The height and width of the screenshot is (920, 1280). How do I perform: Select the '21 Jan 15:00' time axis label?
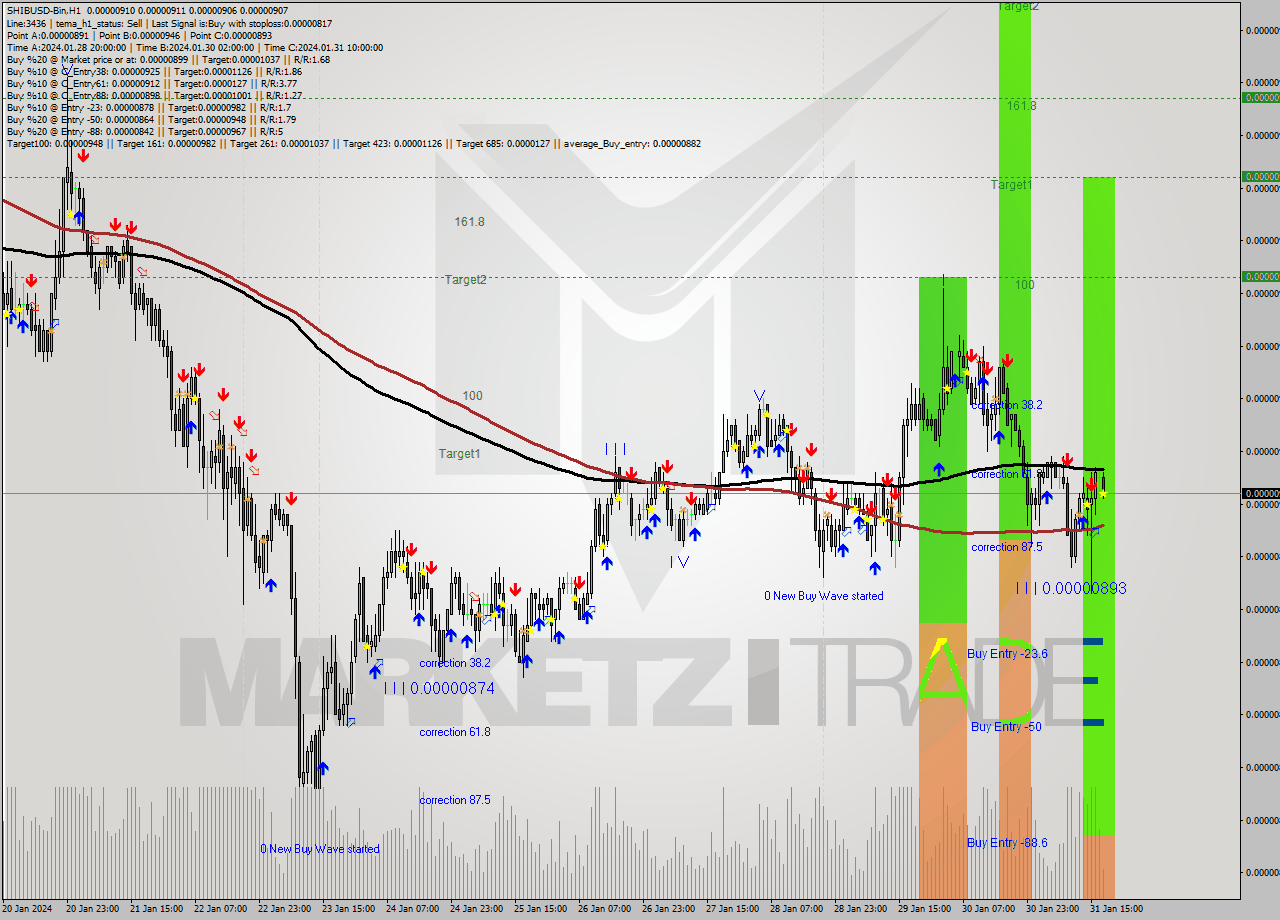155,909
